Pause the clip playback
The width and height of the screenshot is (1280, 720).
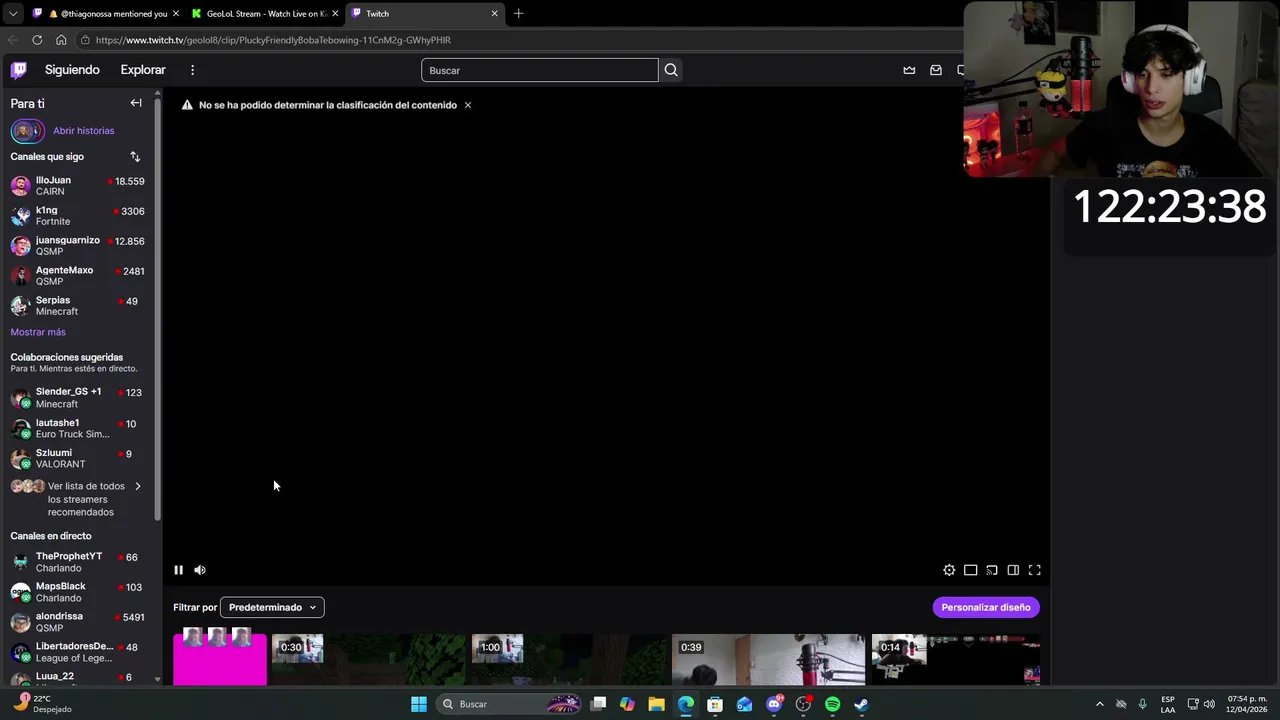(x=179, y=570)
